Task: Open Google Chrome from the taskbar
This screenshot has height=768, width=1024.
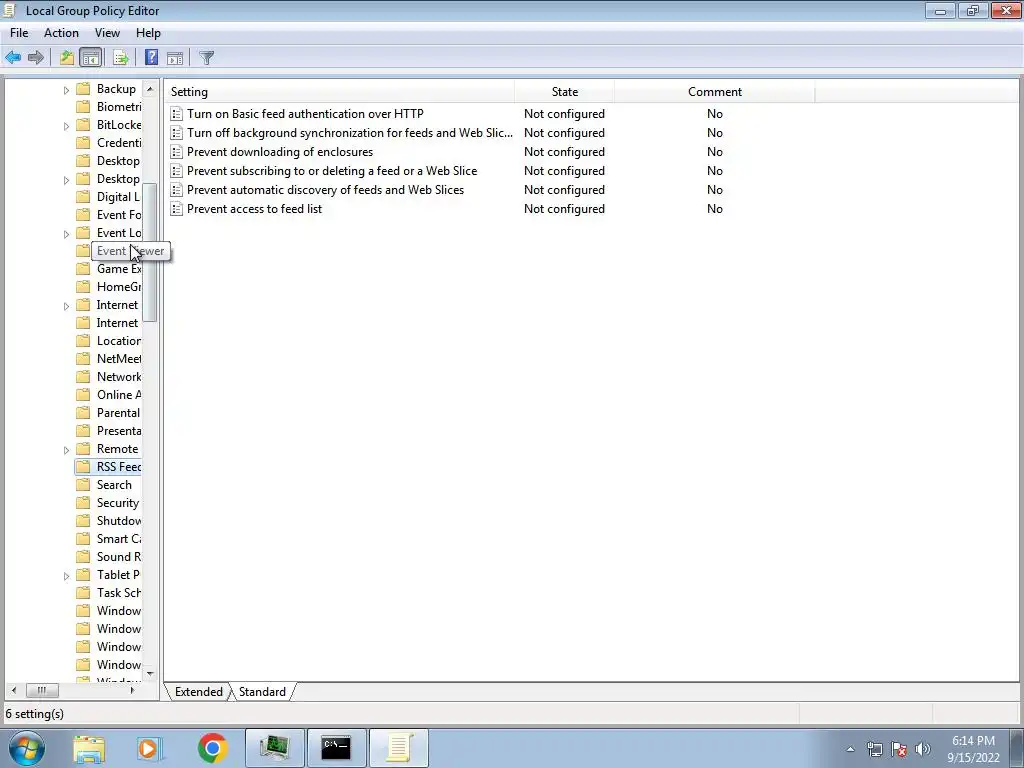Action: tap(212, 748)
